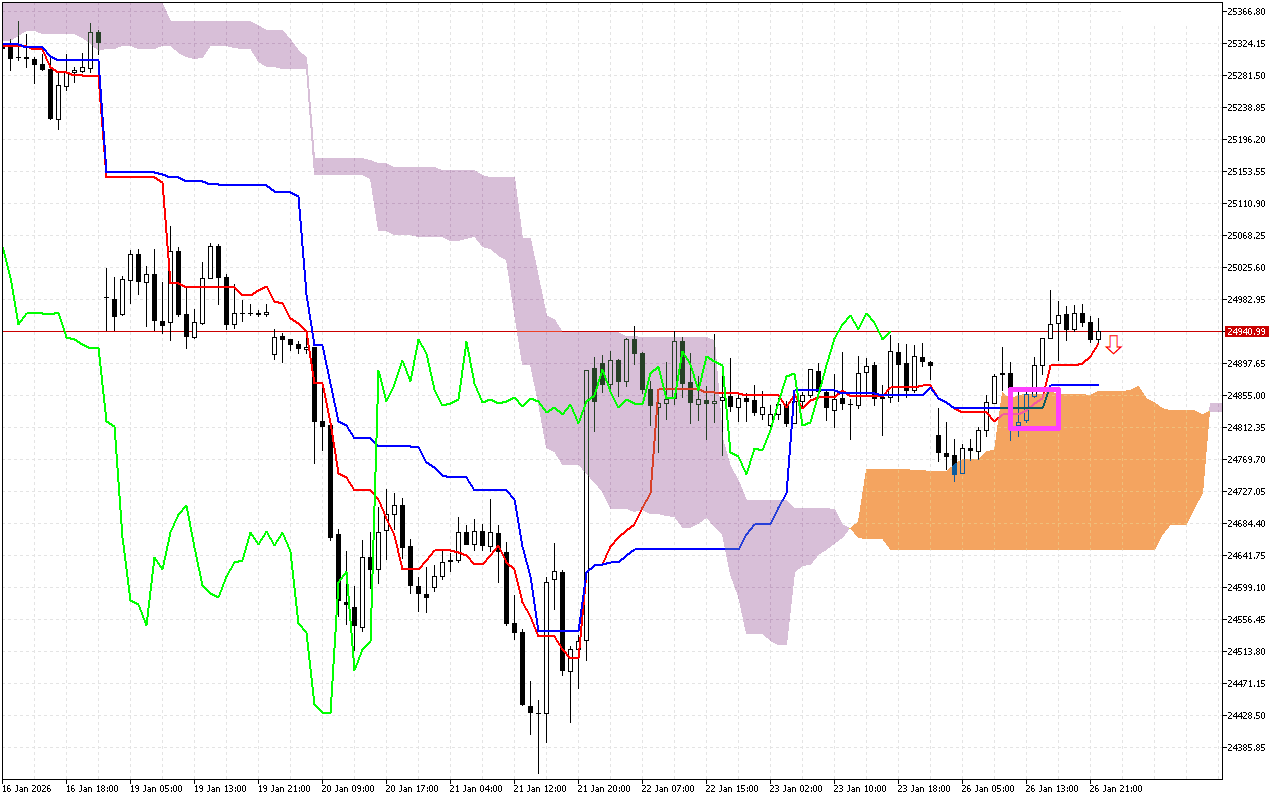Screen dimensions: 1280x800
Task: Click the 20 Jan 09:00 time label
Action: [x=348, y=788]
